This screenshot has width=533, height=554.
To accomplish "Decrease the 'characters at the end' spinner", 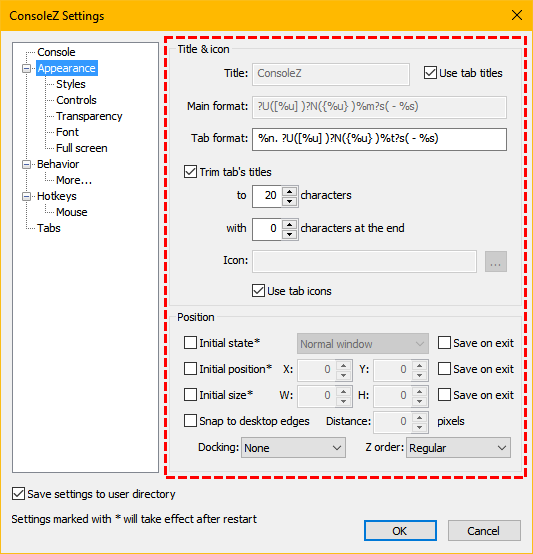I will point(290,234).
